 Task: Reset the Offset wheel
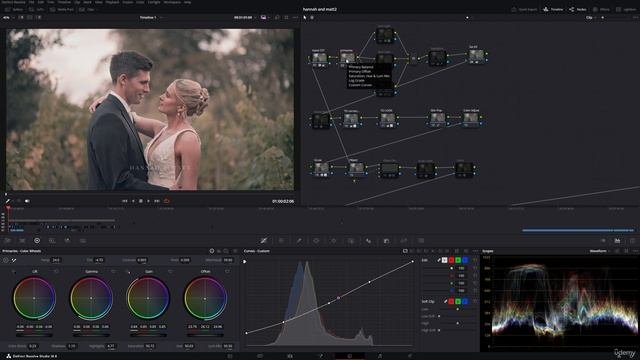227,271
